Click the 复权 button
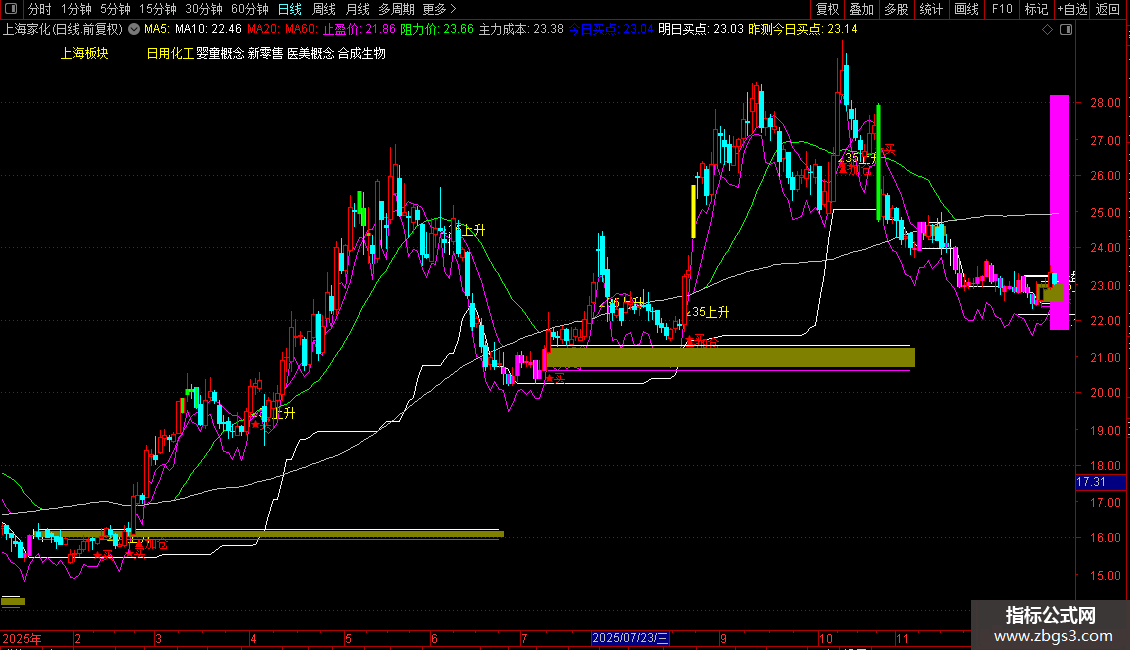Viewport: 1130px width, 650px height. pyautogui.click(x=827, y=9)
